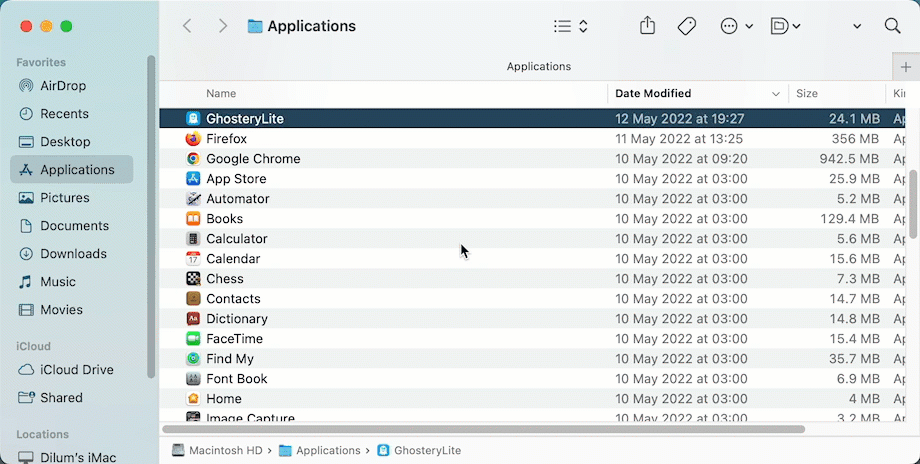Click the Edit Tags toolbar icon
The height and width of the screenshot is (464, 920).
click(x=686, y=26)
